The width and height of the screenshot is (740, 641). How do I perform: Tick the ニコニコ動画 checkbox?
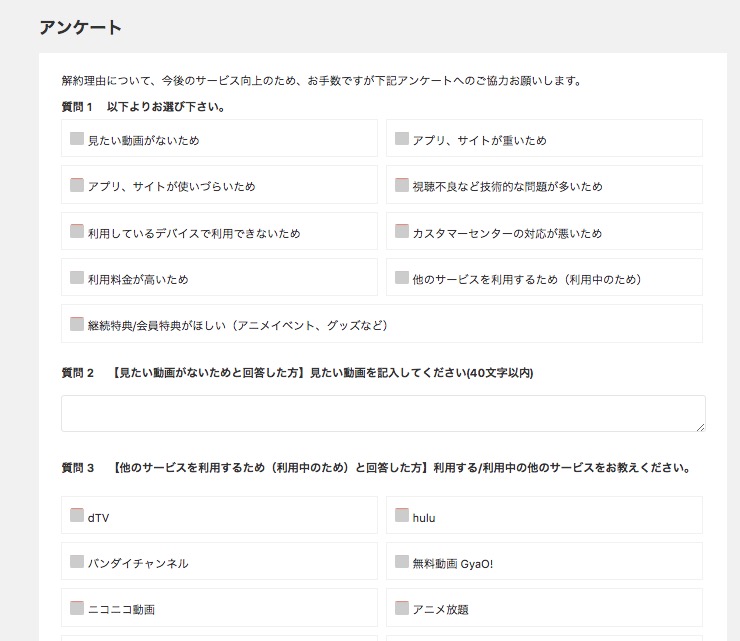pos(77,607)
